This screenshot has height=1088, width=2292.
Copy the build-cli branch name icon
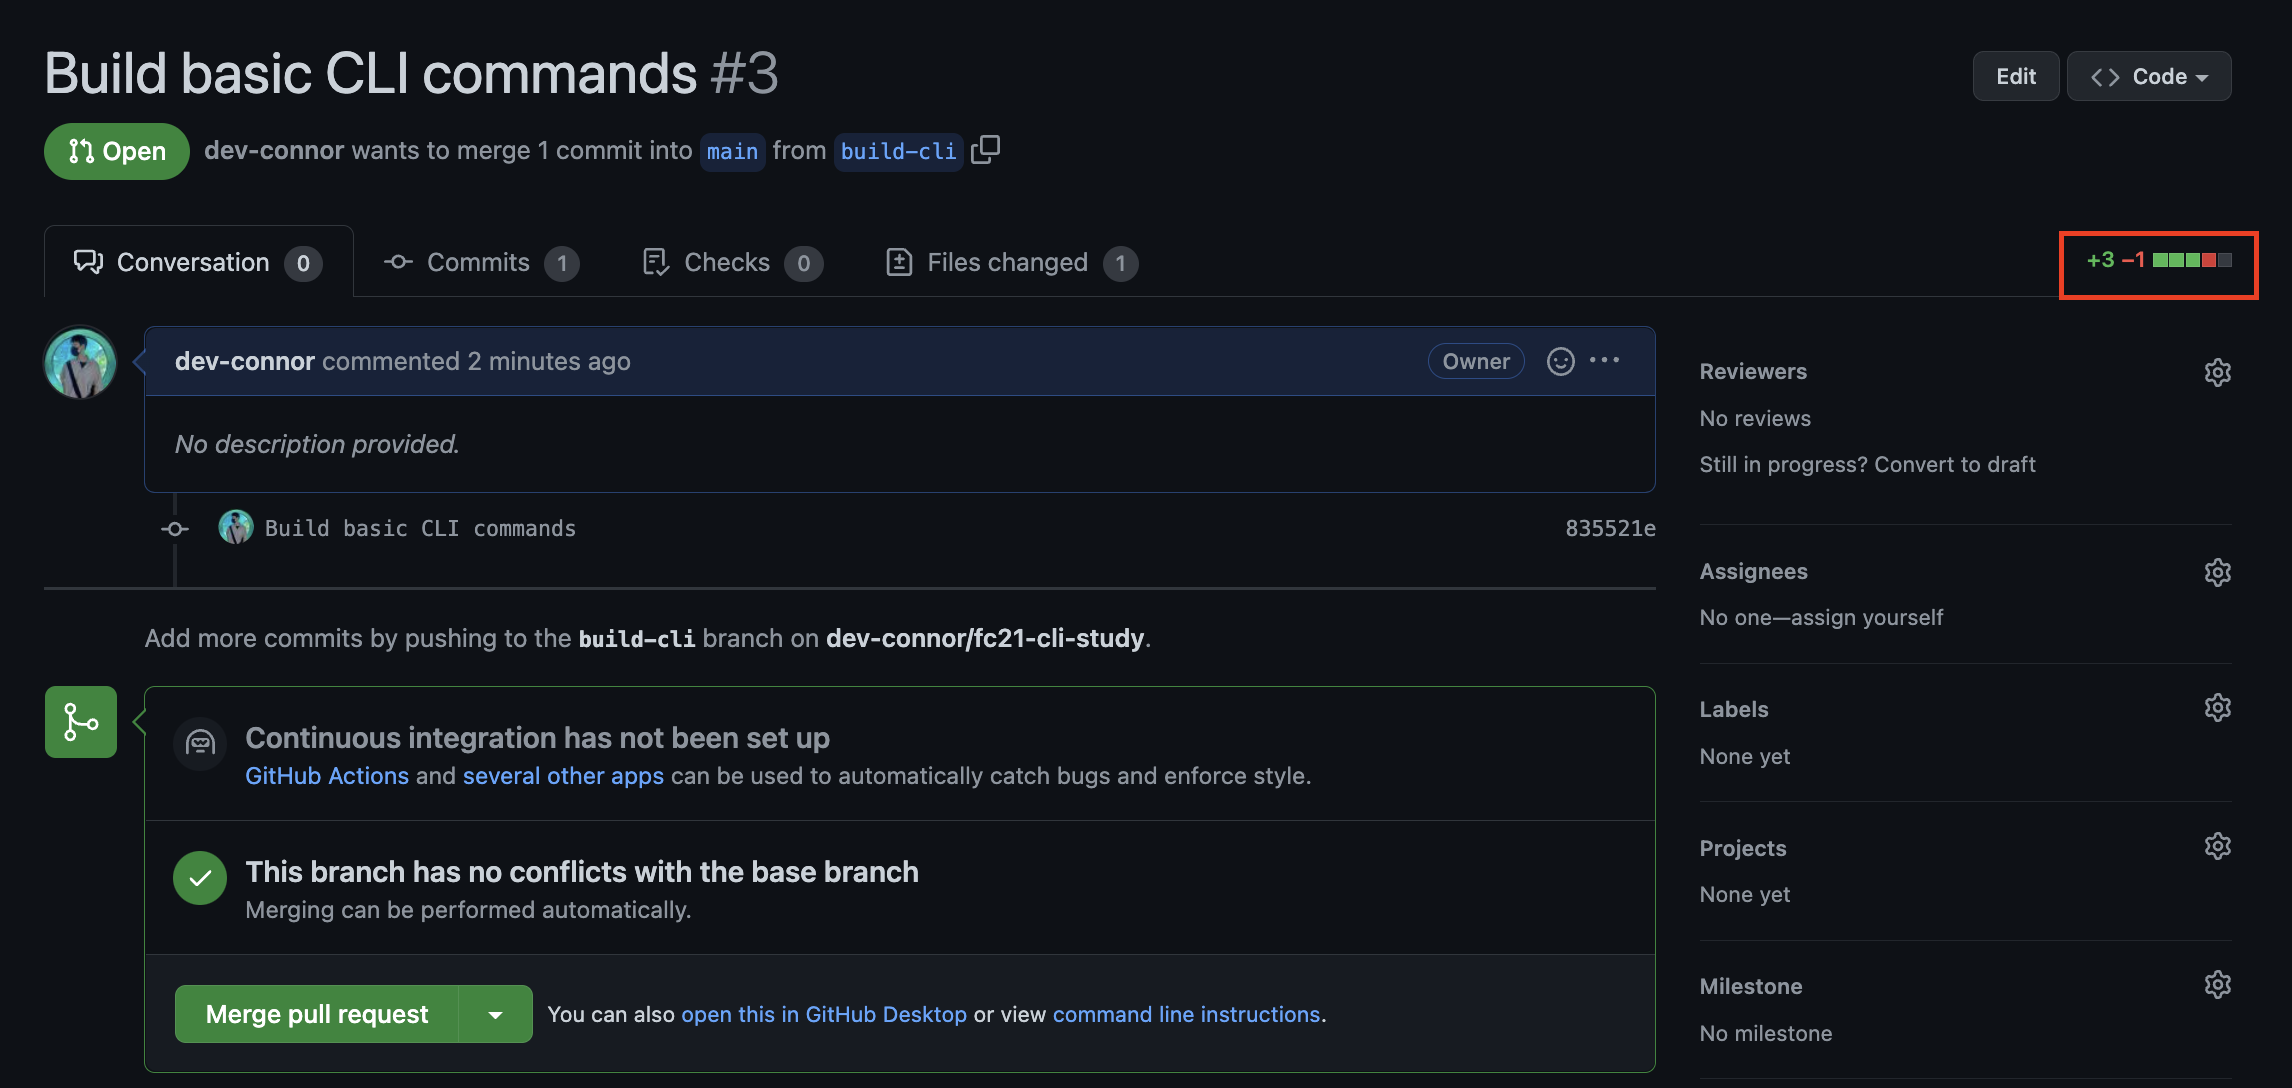[985, 150]
